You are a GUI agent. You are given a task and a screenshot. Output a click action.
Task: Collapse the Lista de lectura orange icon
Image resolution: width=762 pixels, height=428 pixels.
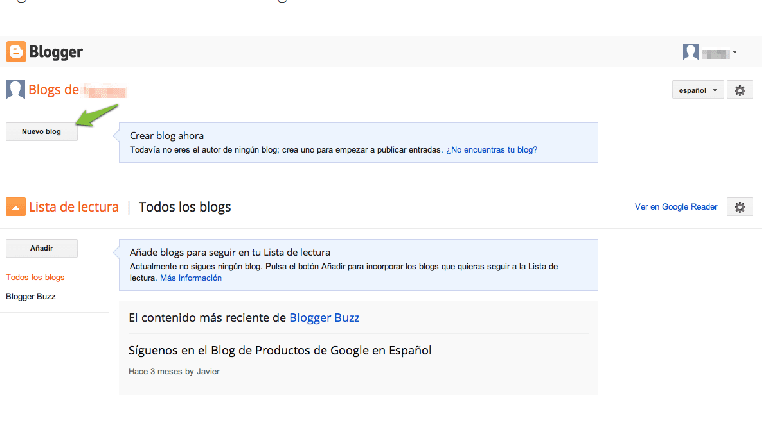16,207
